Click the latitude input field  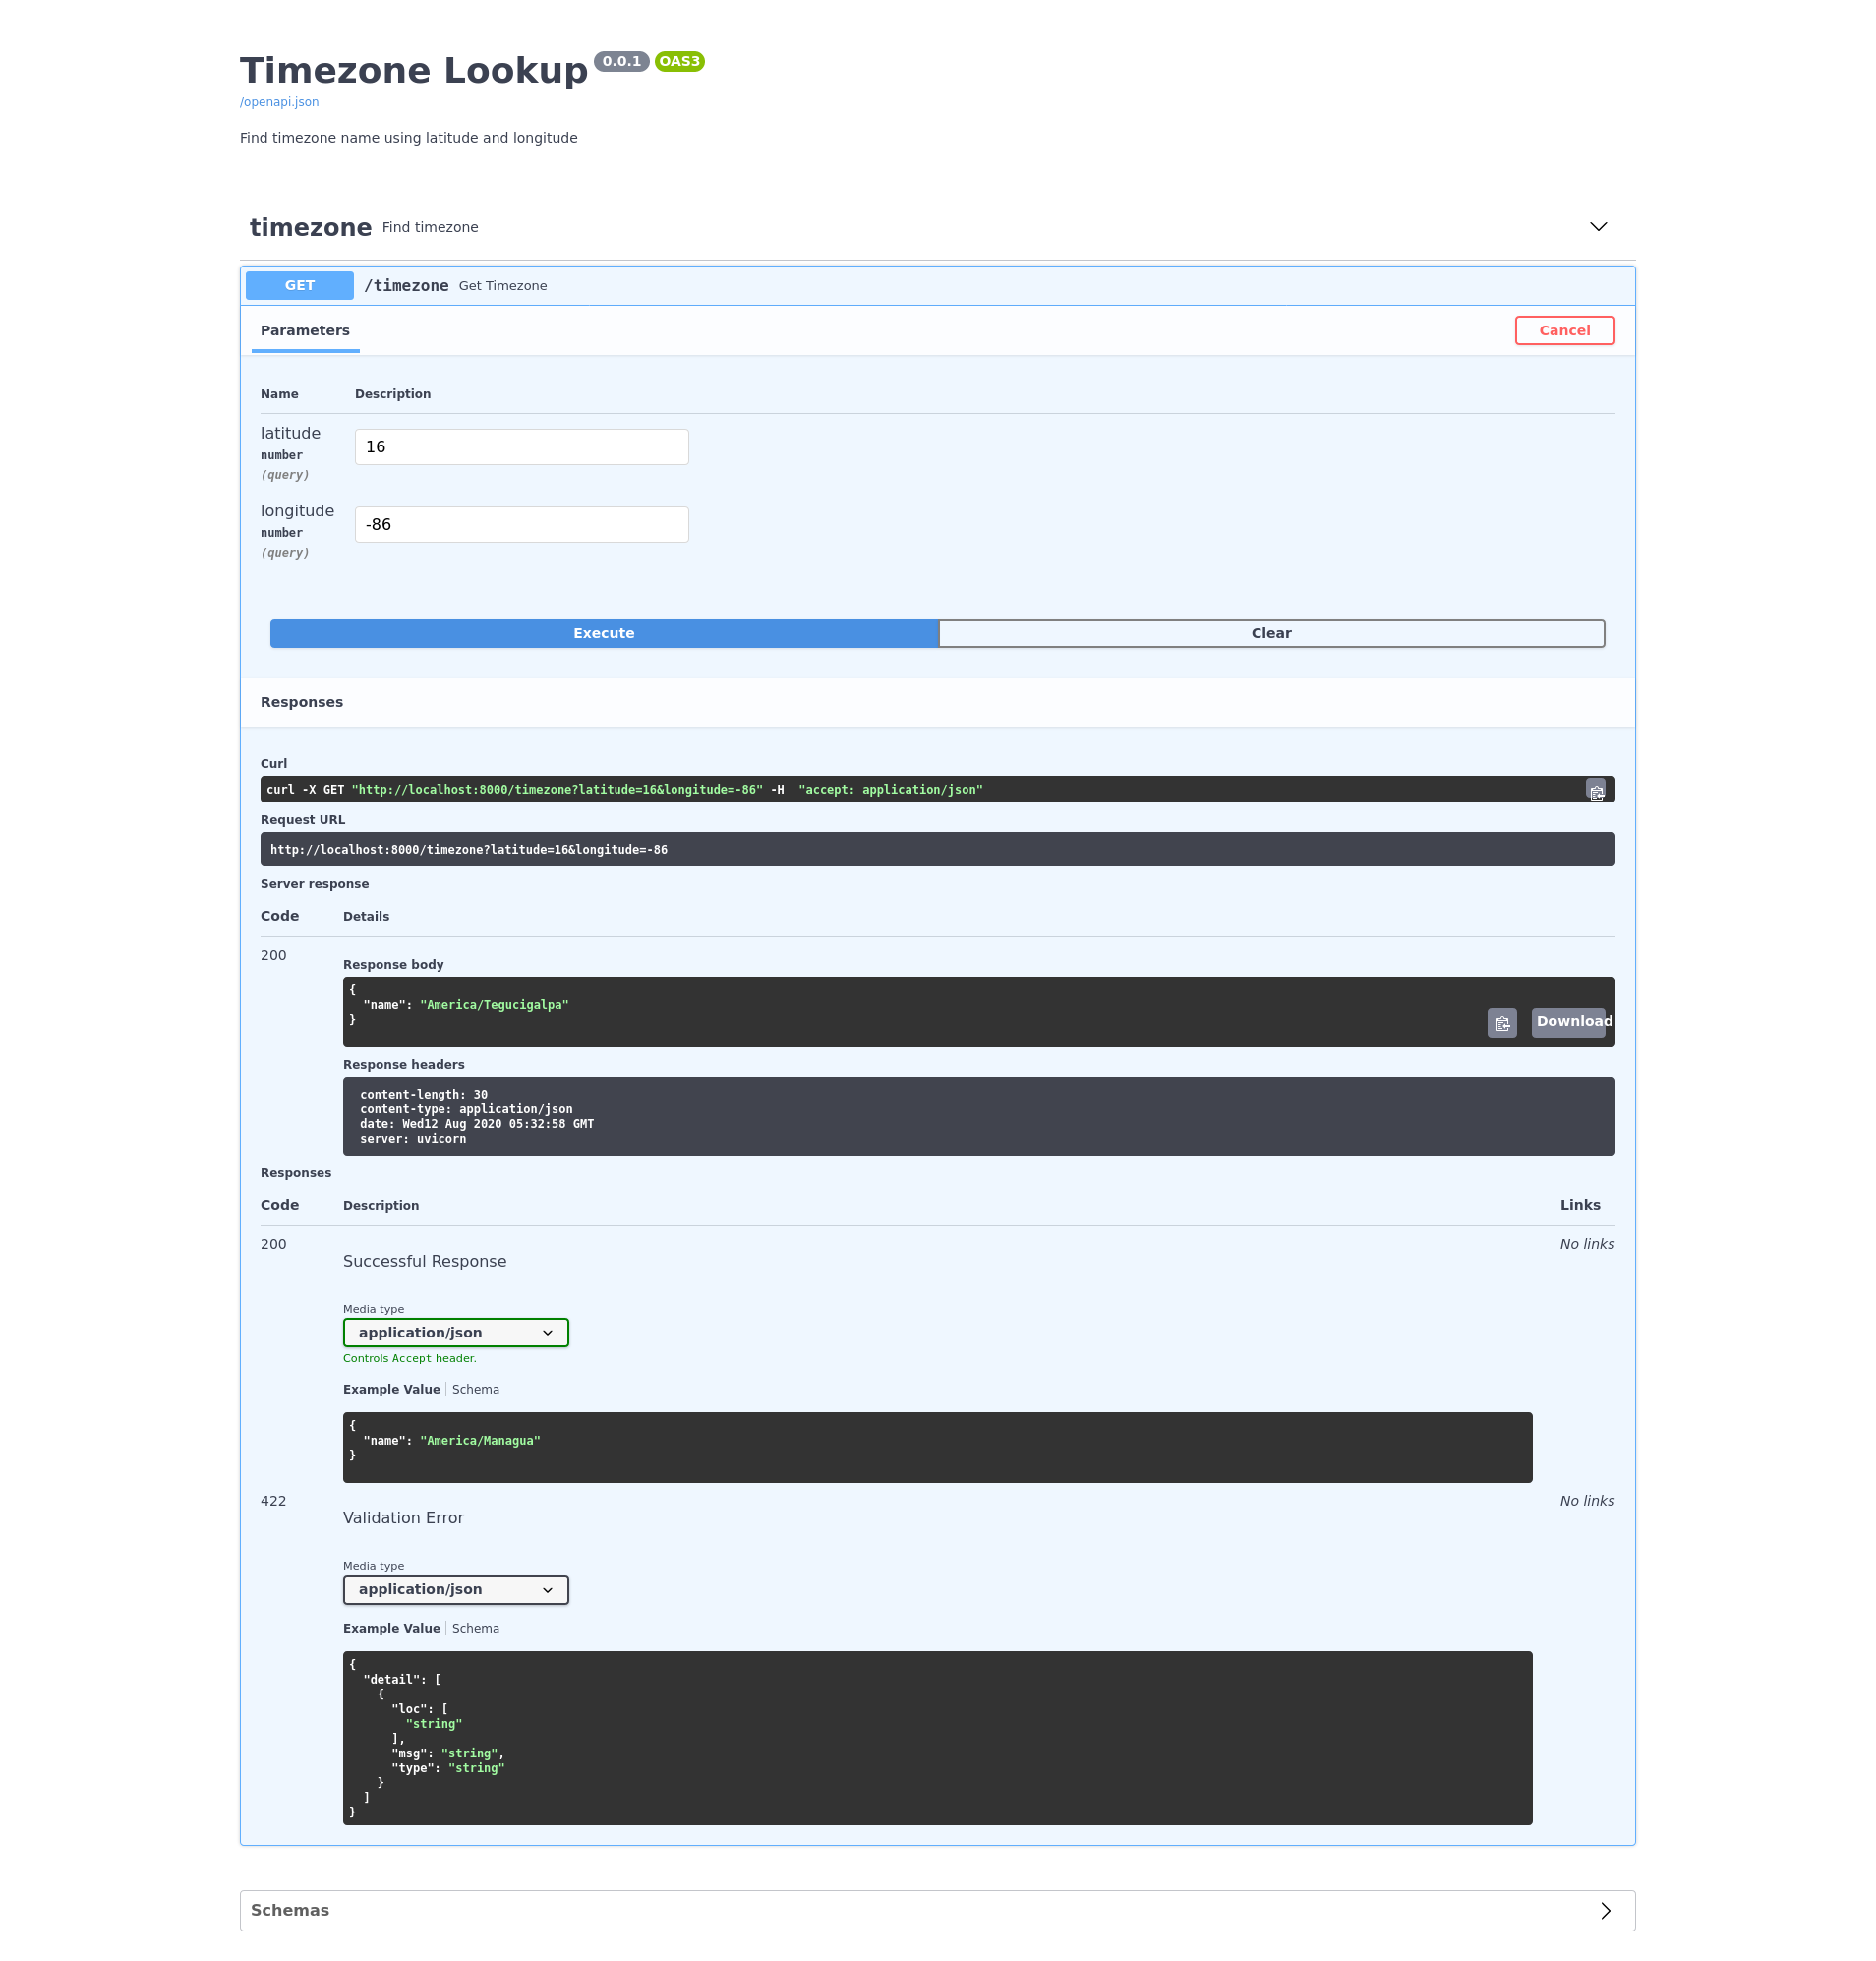[521, 447]
